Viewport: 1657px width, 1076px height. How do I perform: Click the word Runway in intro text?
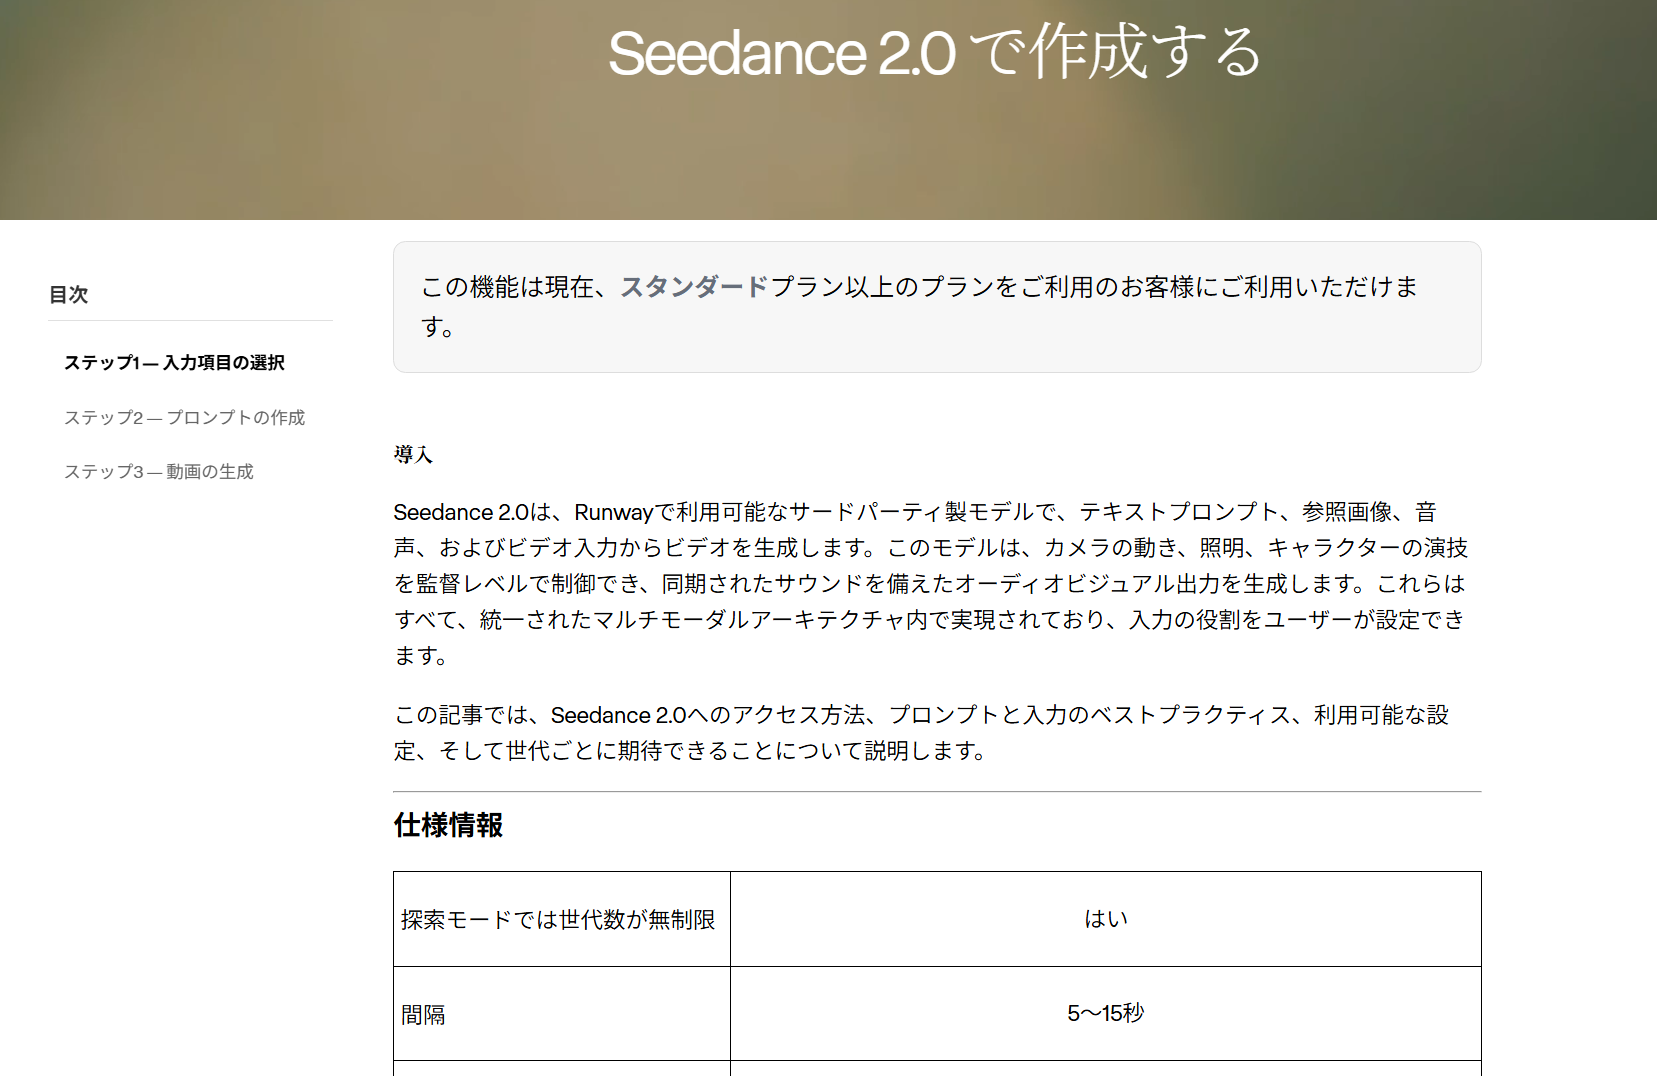point(614,512)
